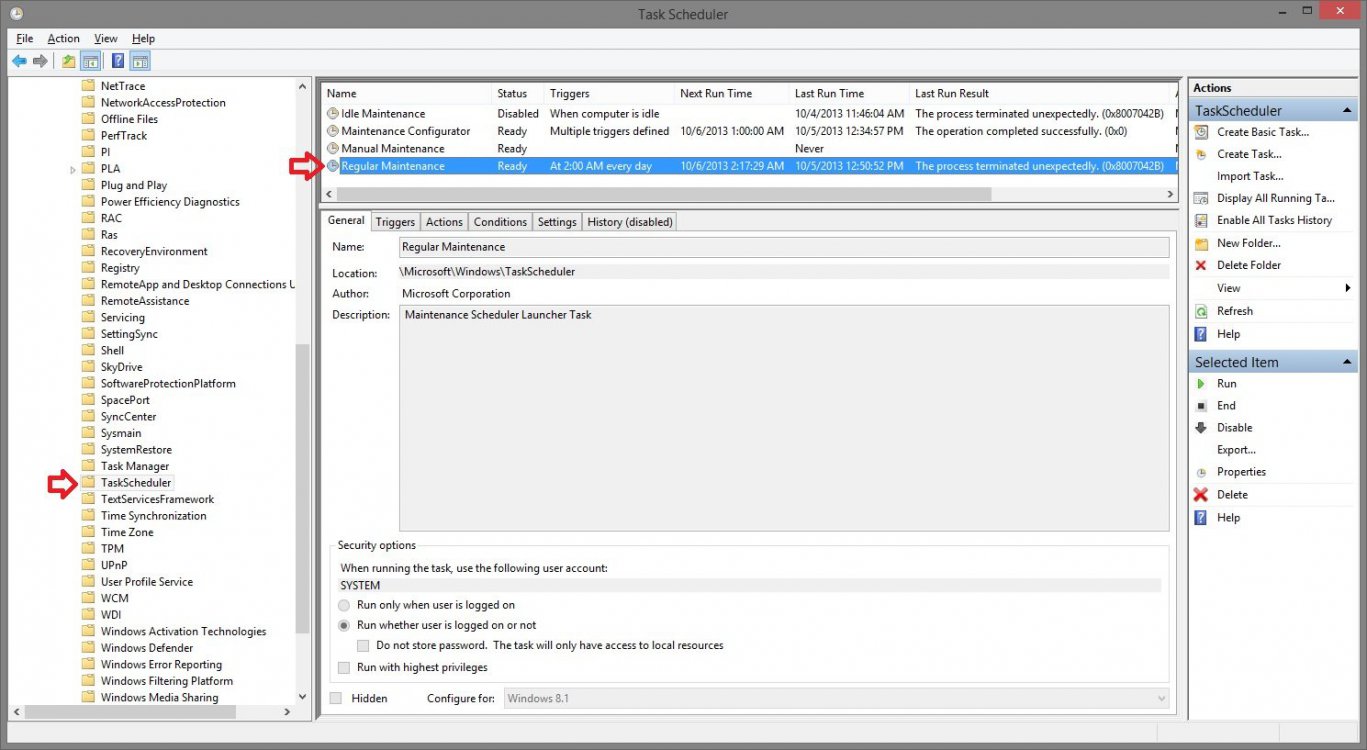This screenshot has width=1367, height=750.
Task: Toggle the Show/Hide Action Pane icon
Action: click(x=140, y=61)
